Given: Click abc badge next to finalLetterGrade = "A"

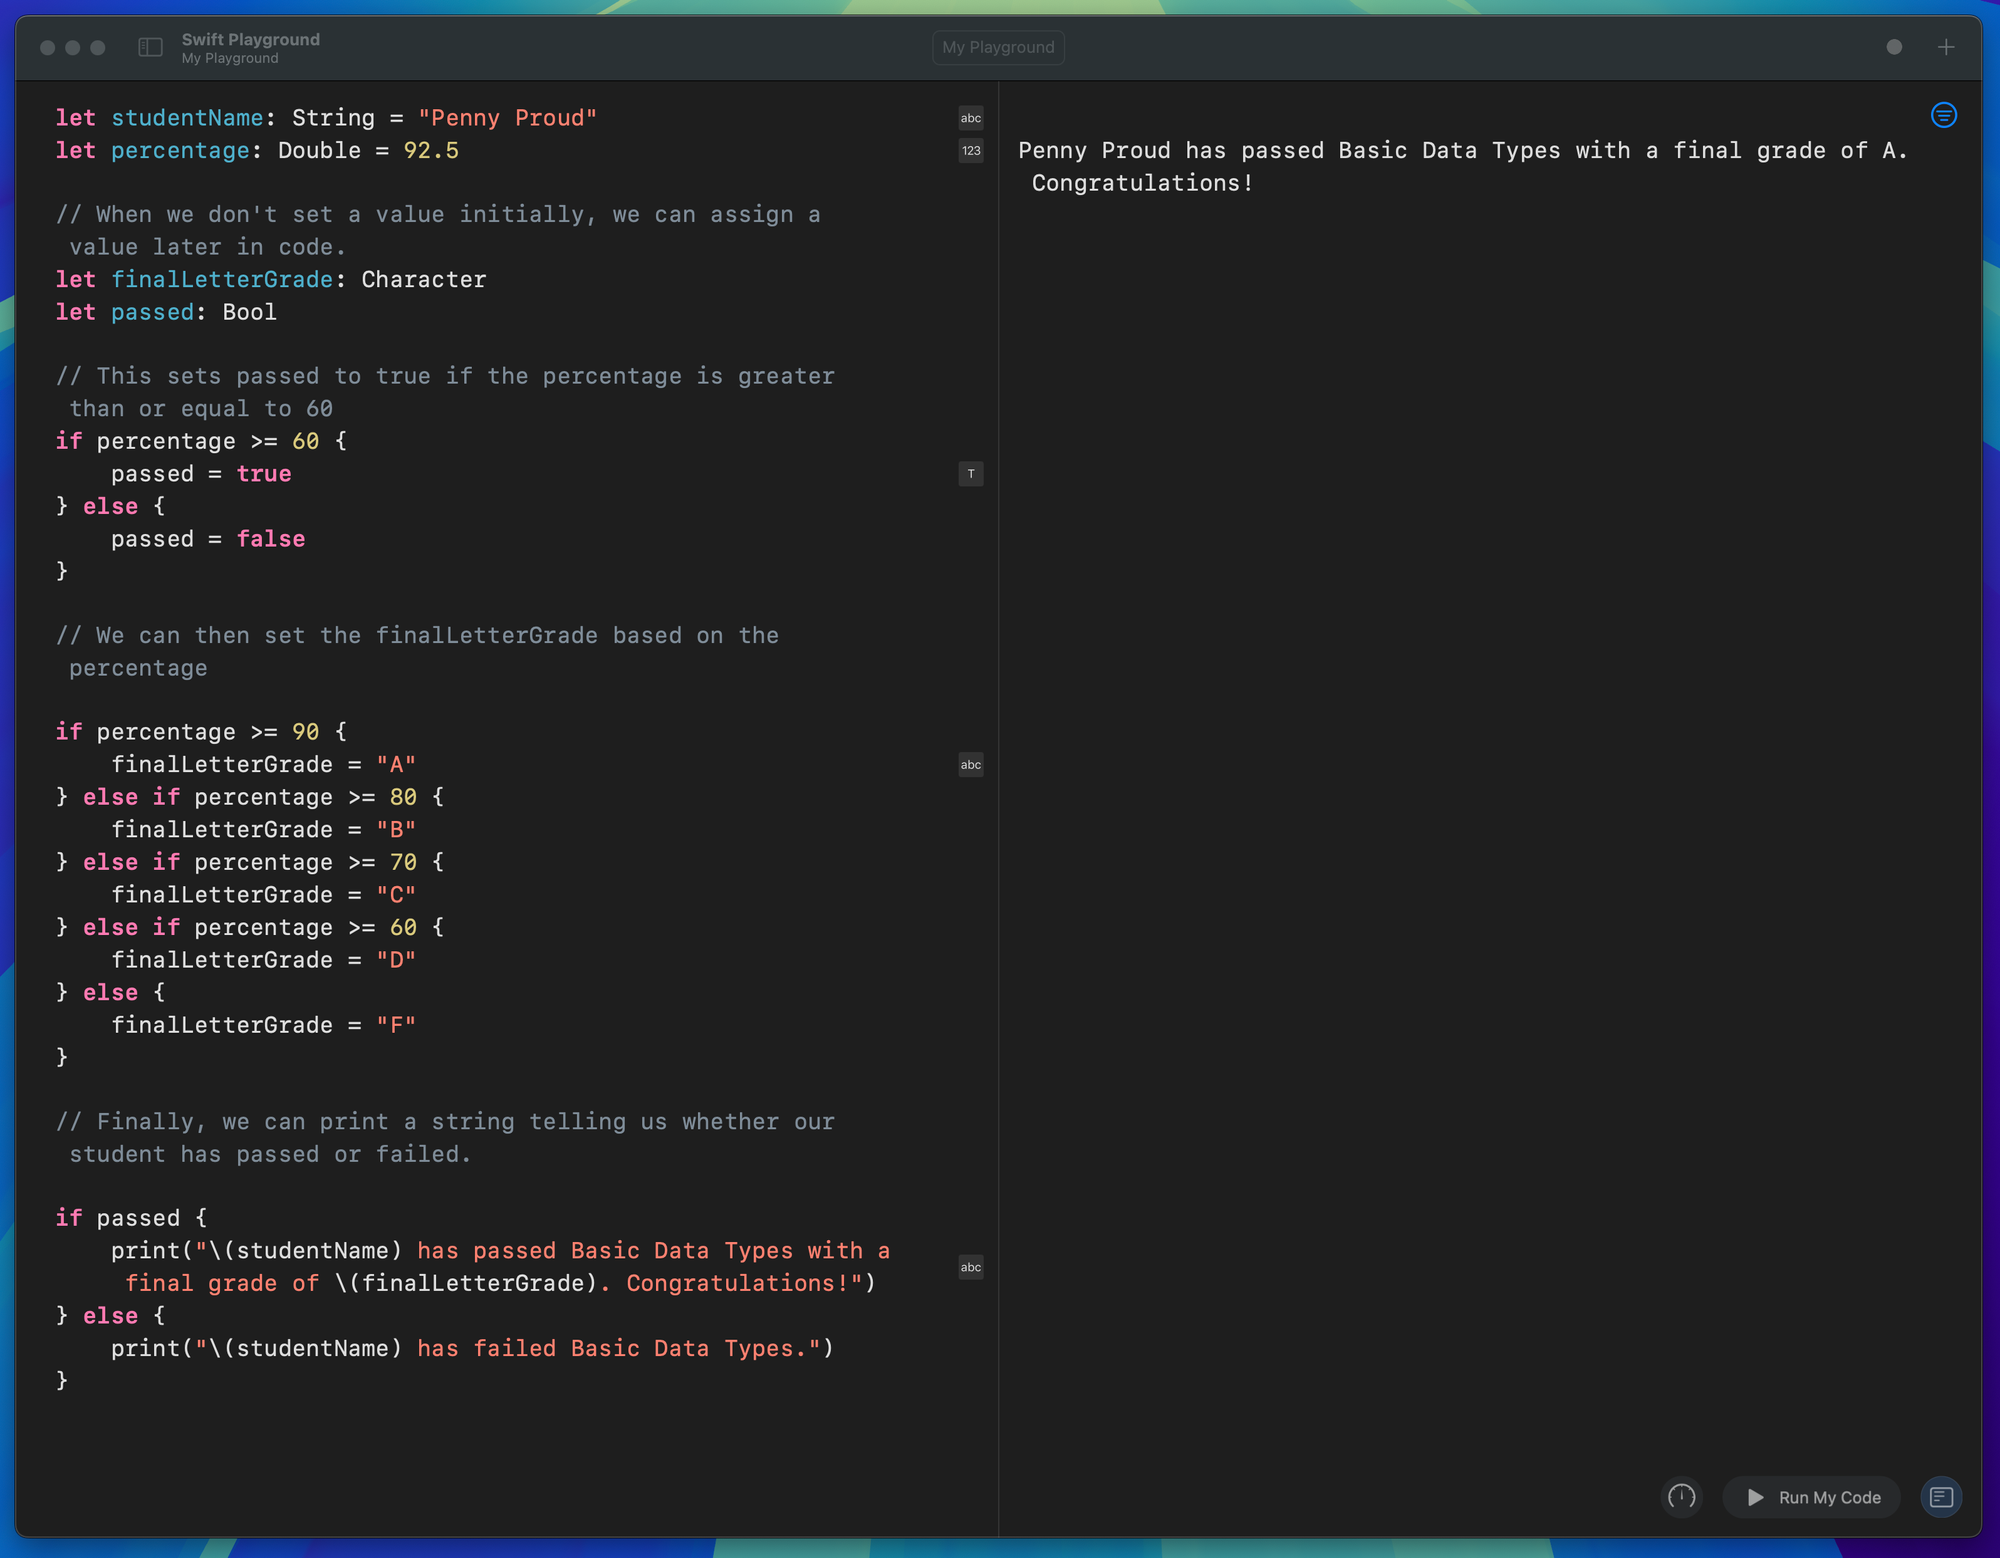Looking at the screenshot, I should (970, 765).
